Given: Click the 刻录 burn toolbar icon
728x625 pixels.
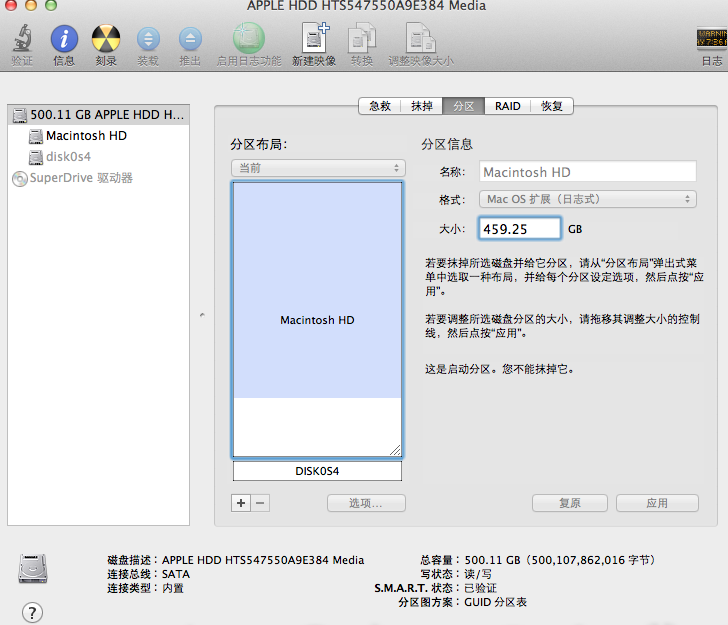Looking at the screenshot, I should [106, 38].
